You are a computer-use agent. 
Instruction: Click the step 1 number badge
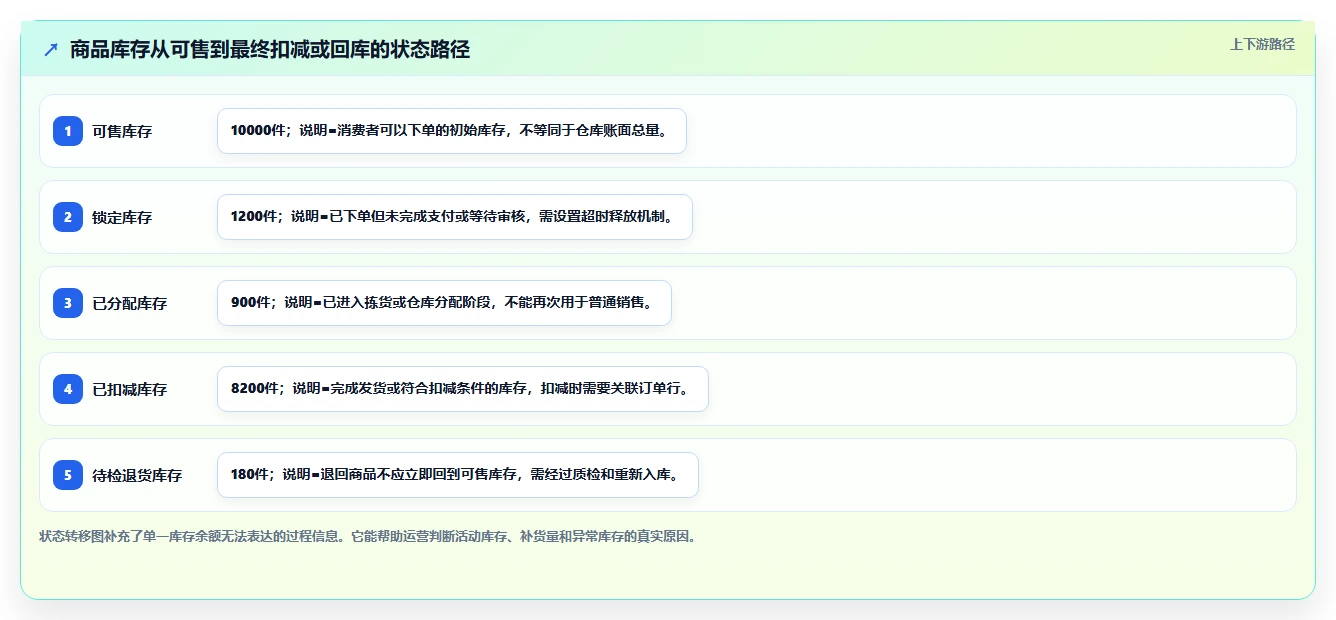coord(68,131)
